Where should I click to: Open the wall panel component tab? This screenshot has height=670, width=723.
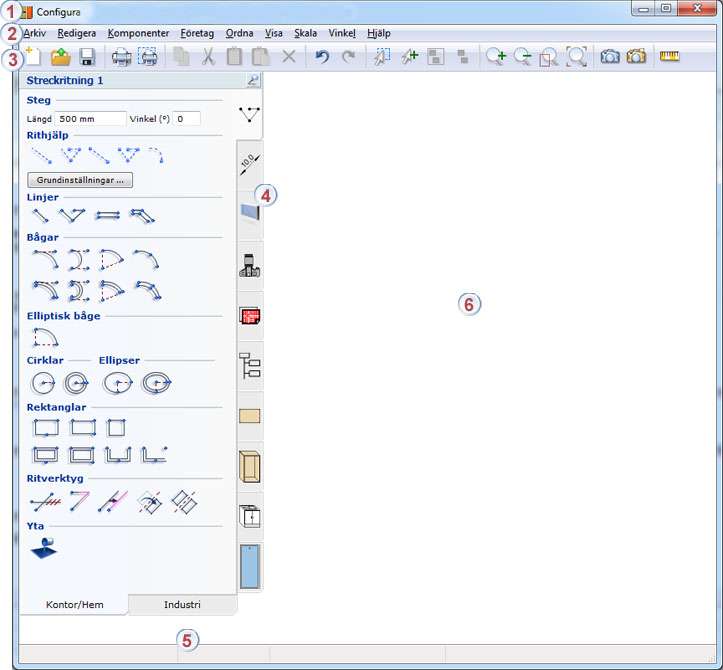coord(249,214)
